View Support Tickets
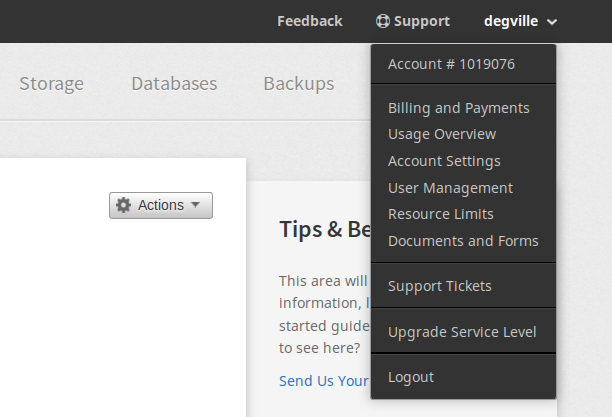 pyautogui.click(x=439, y=286)
